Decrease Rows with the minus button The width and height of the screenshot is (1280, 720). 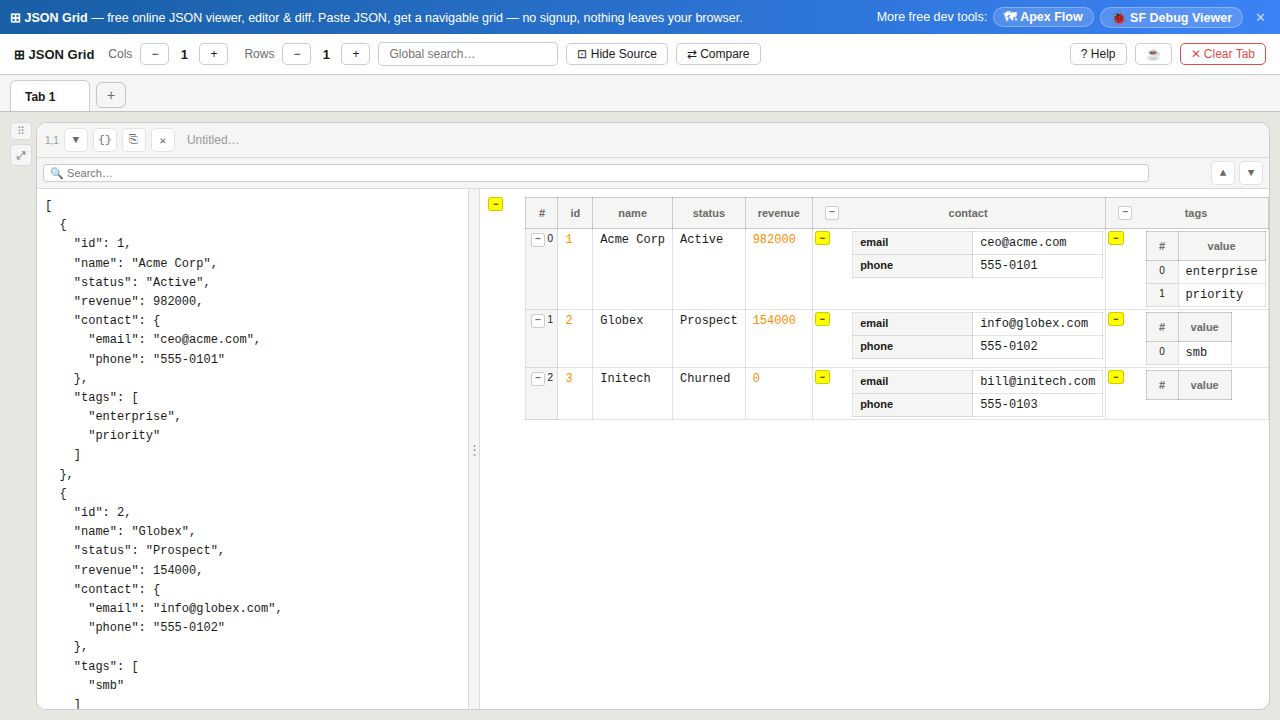(297, 54)
